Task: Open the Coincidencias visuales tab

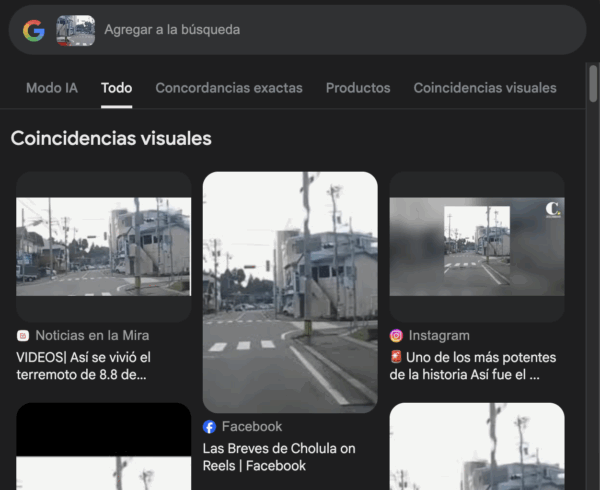Action: [485, 88]
